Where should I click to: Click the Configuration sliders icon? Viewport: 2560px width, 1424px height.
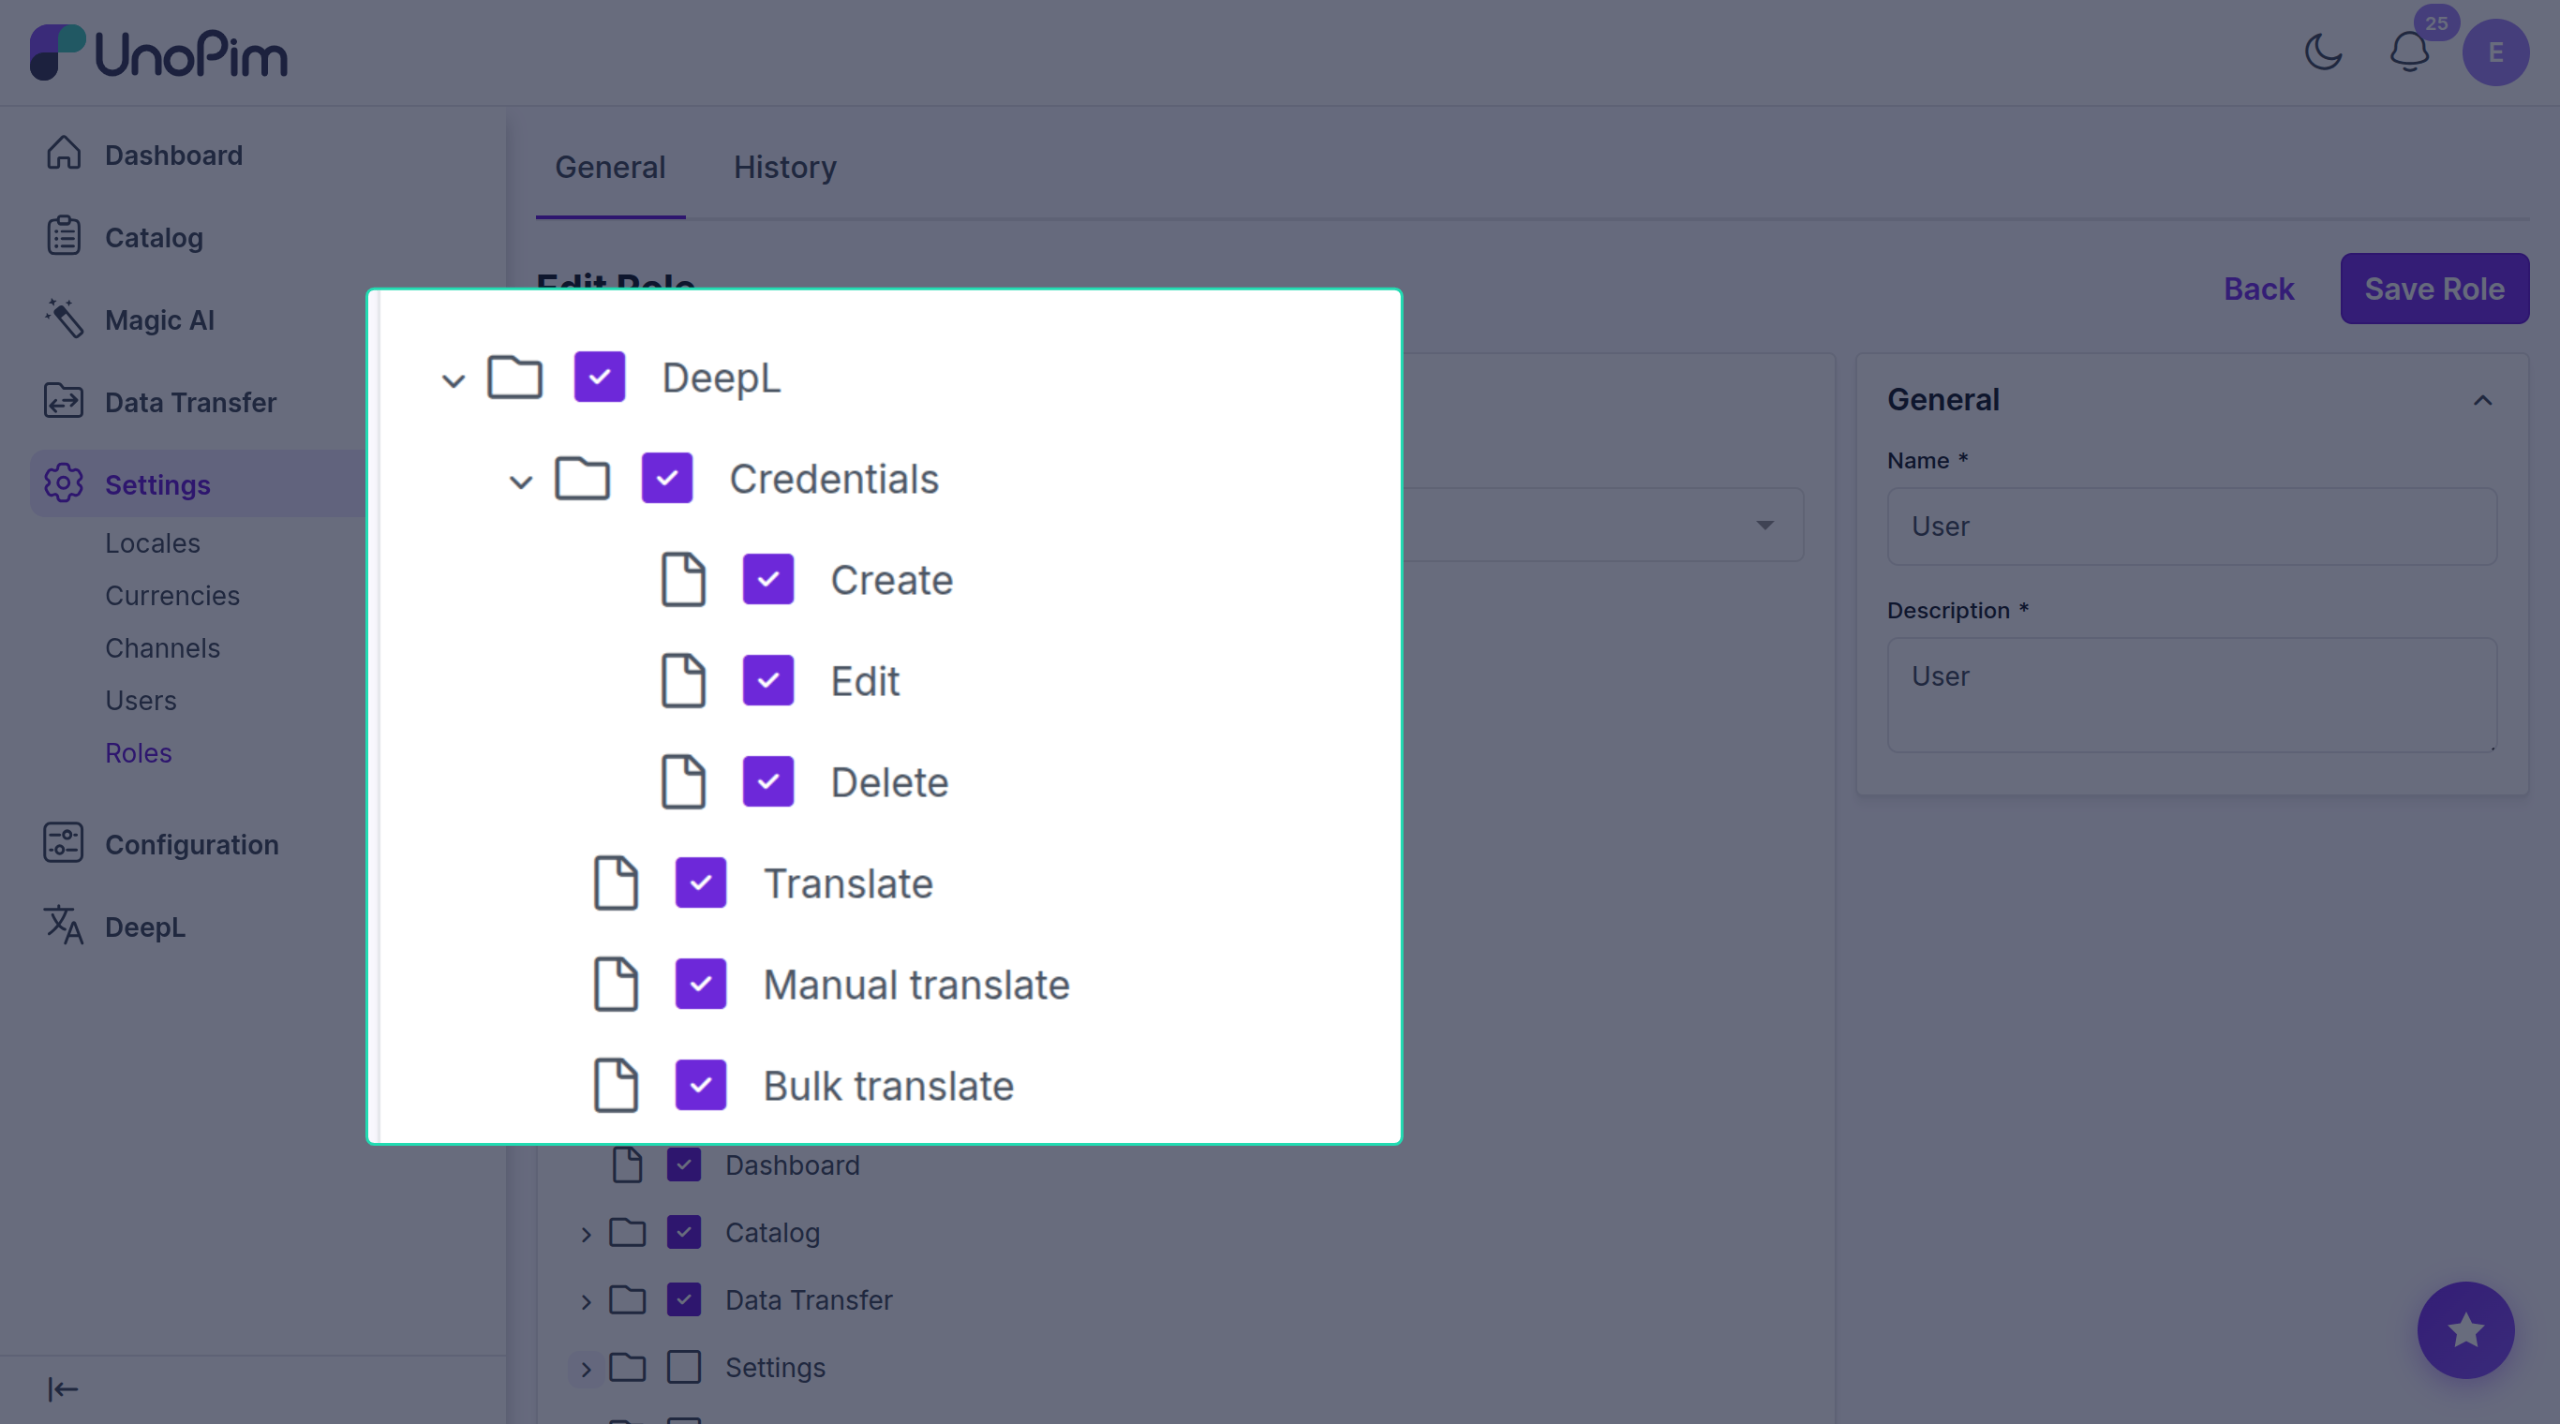pos(64,843)
